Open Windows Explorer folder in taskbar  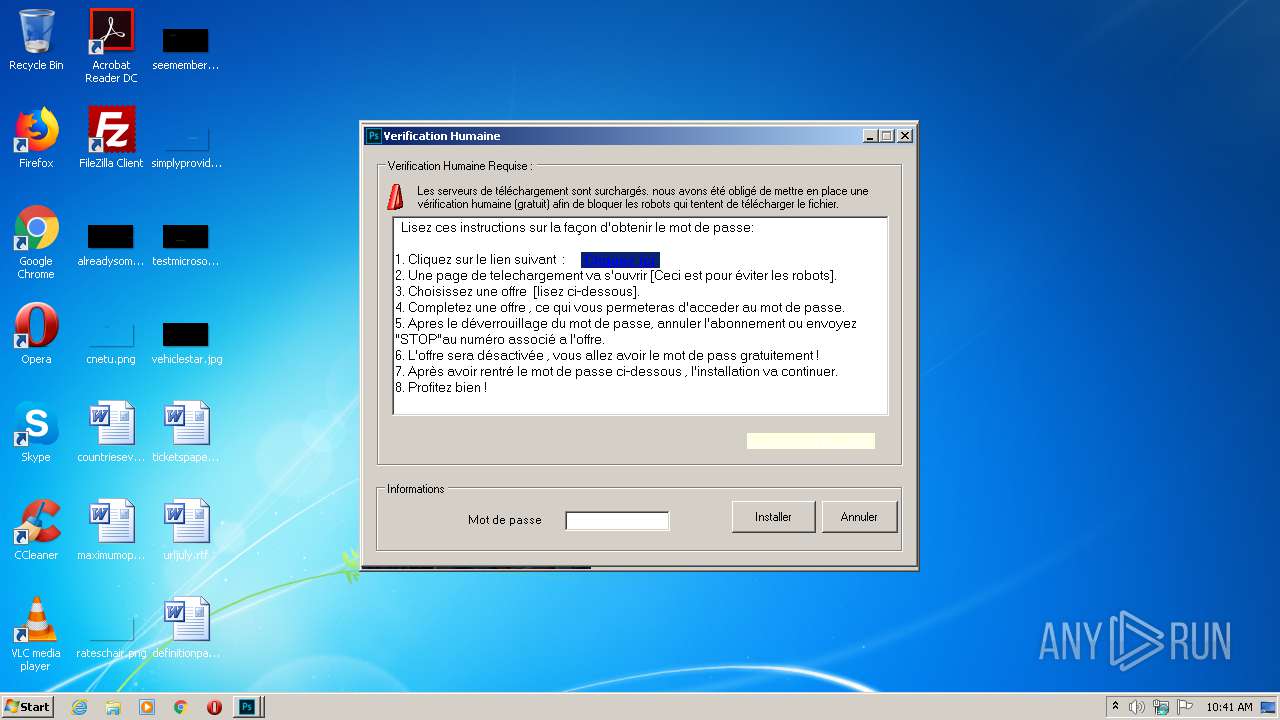pos(113,707)
